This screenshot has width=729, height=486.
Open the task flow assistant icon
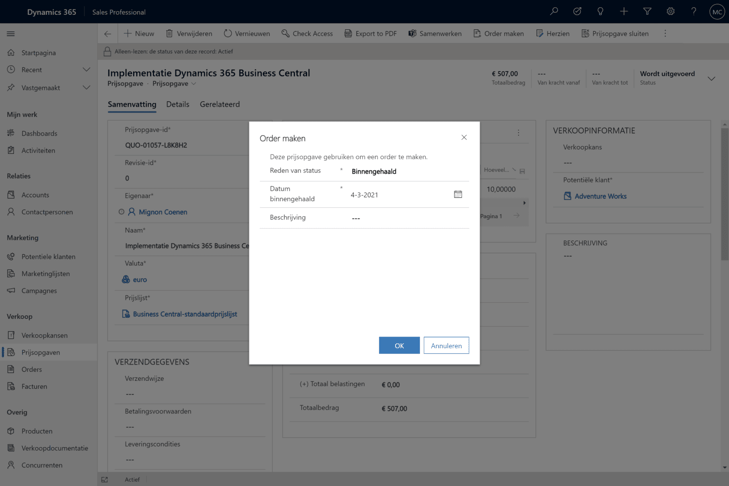[x=577, y=11]
